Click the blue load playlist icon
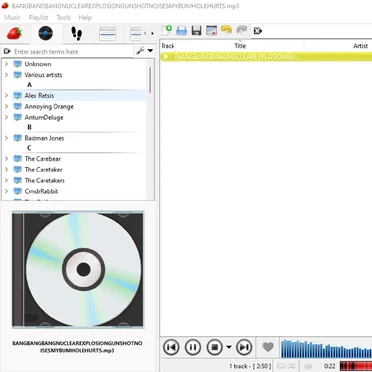This screenshot has height=372, width=372. tap(182, 31)
